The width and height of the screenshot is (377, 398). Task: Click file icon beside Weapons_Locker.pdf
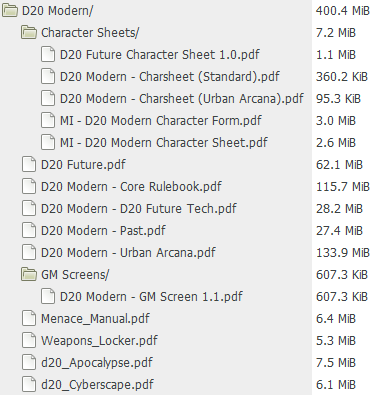(29, 341)
